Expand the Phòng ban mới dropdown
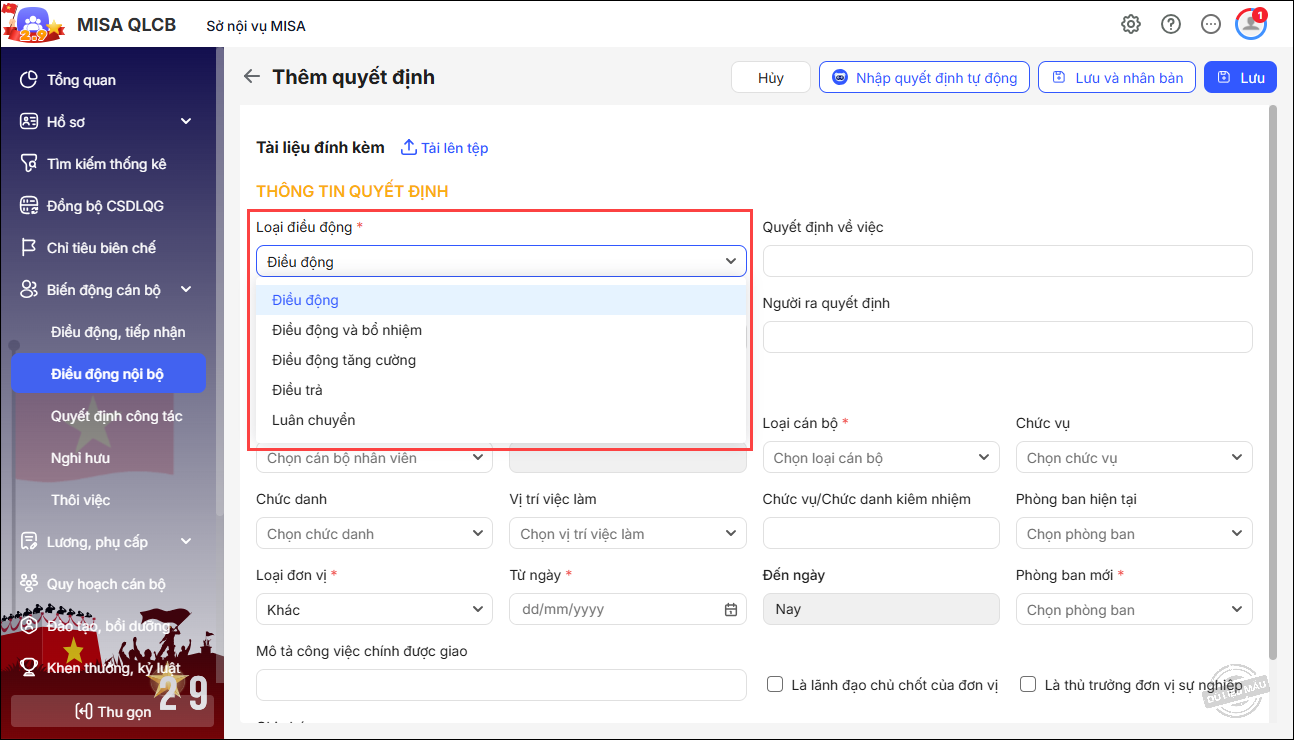Screen dimensions: 1294x740 [1133, 610]
